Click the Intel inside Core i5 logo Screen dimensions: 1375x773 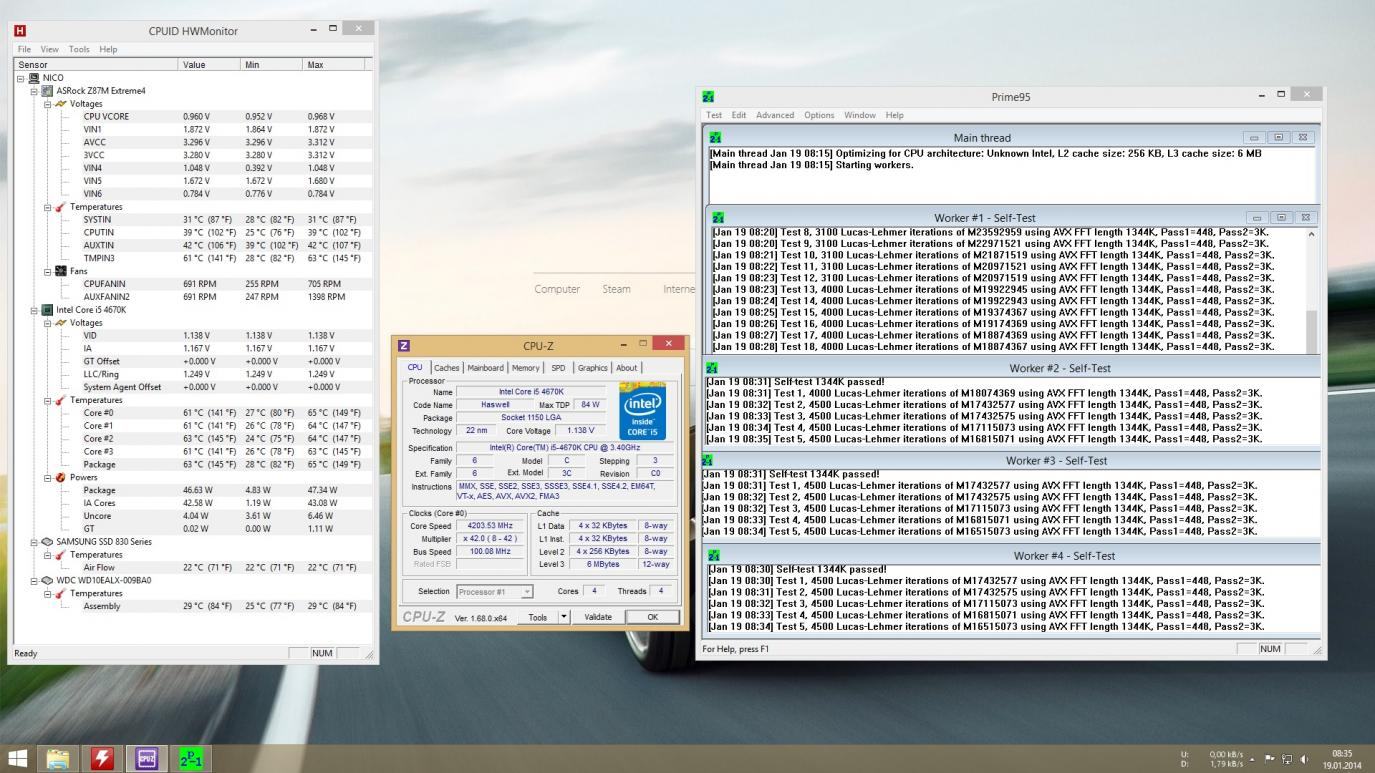point(640,411)
